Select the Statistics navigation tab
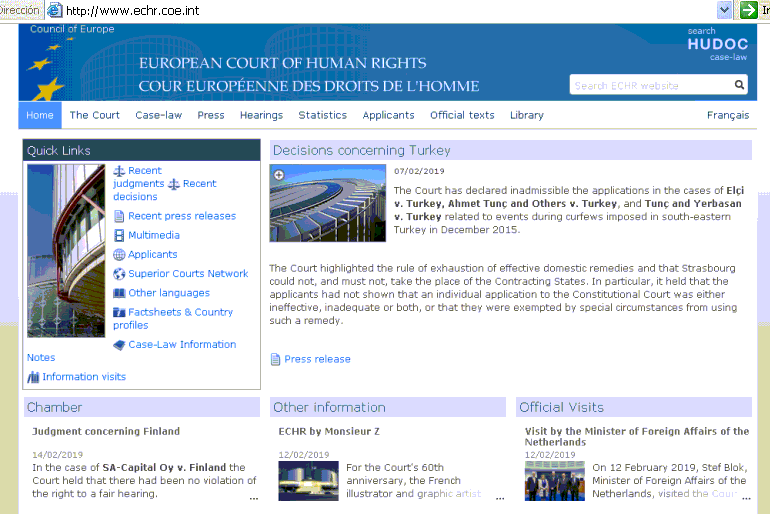This screenshot has height=514, width=770. point(322,115)
